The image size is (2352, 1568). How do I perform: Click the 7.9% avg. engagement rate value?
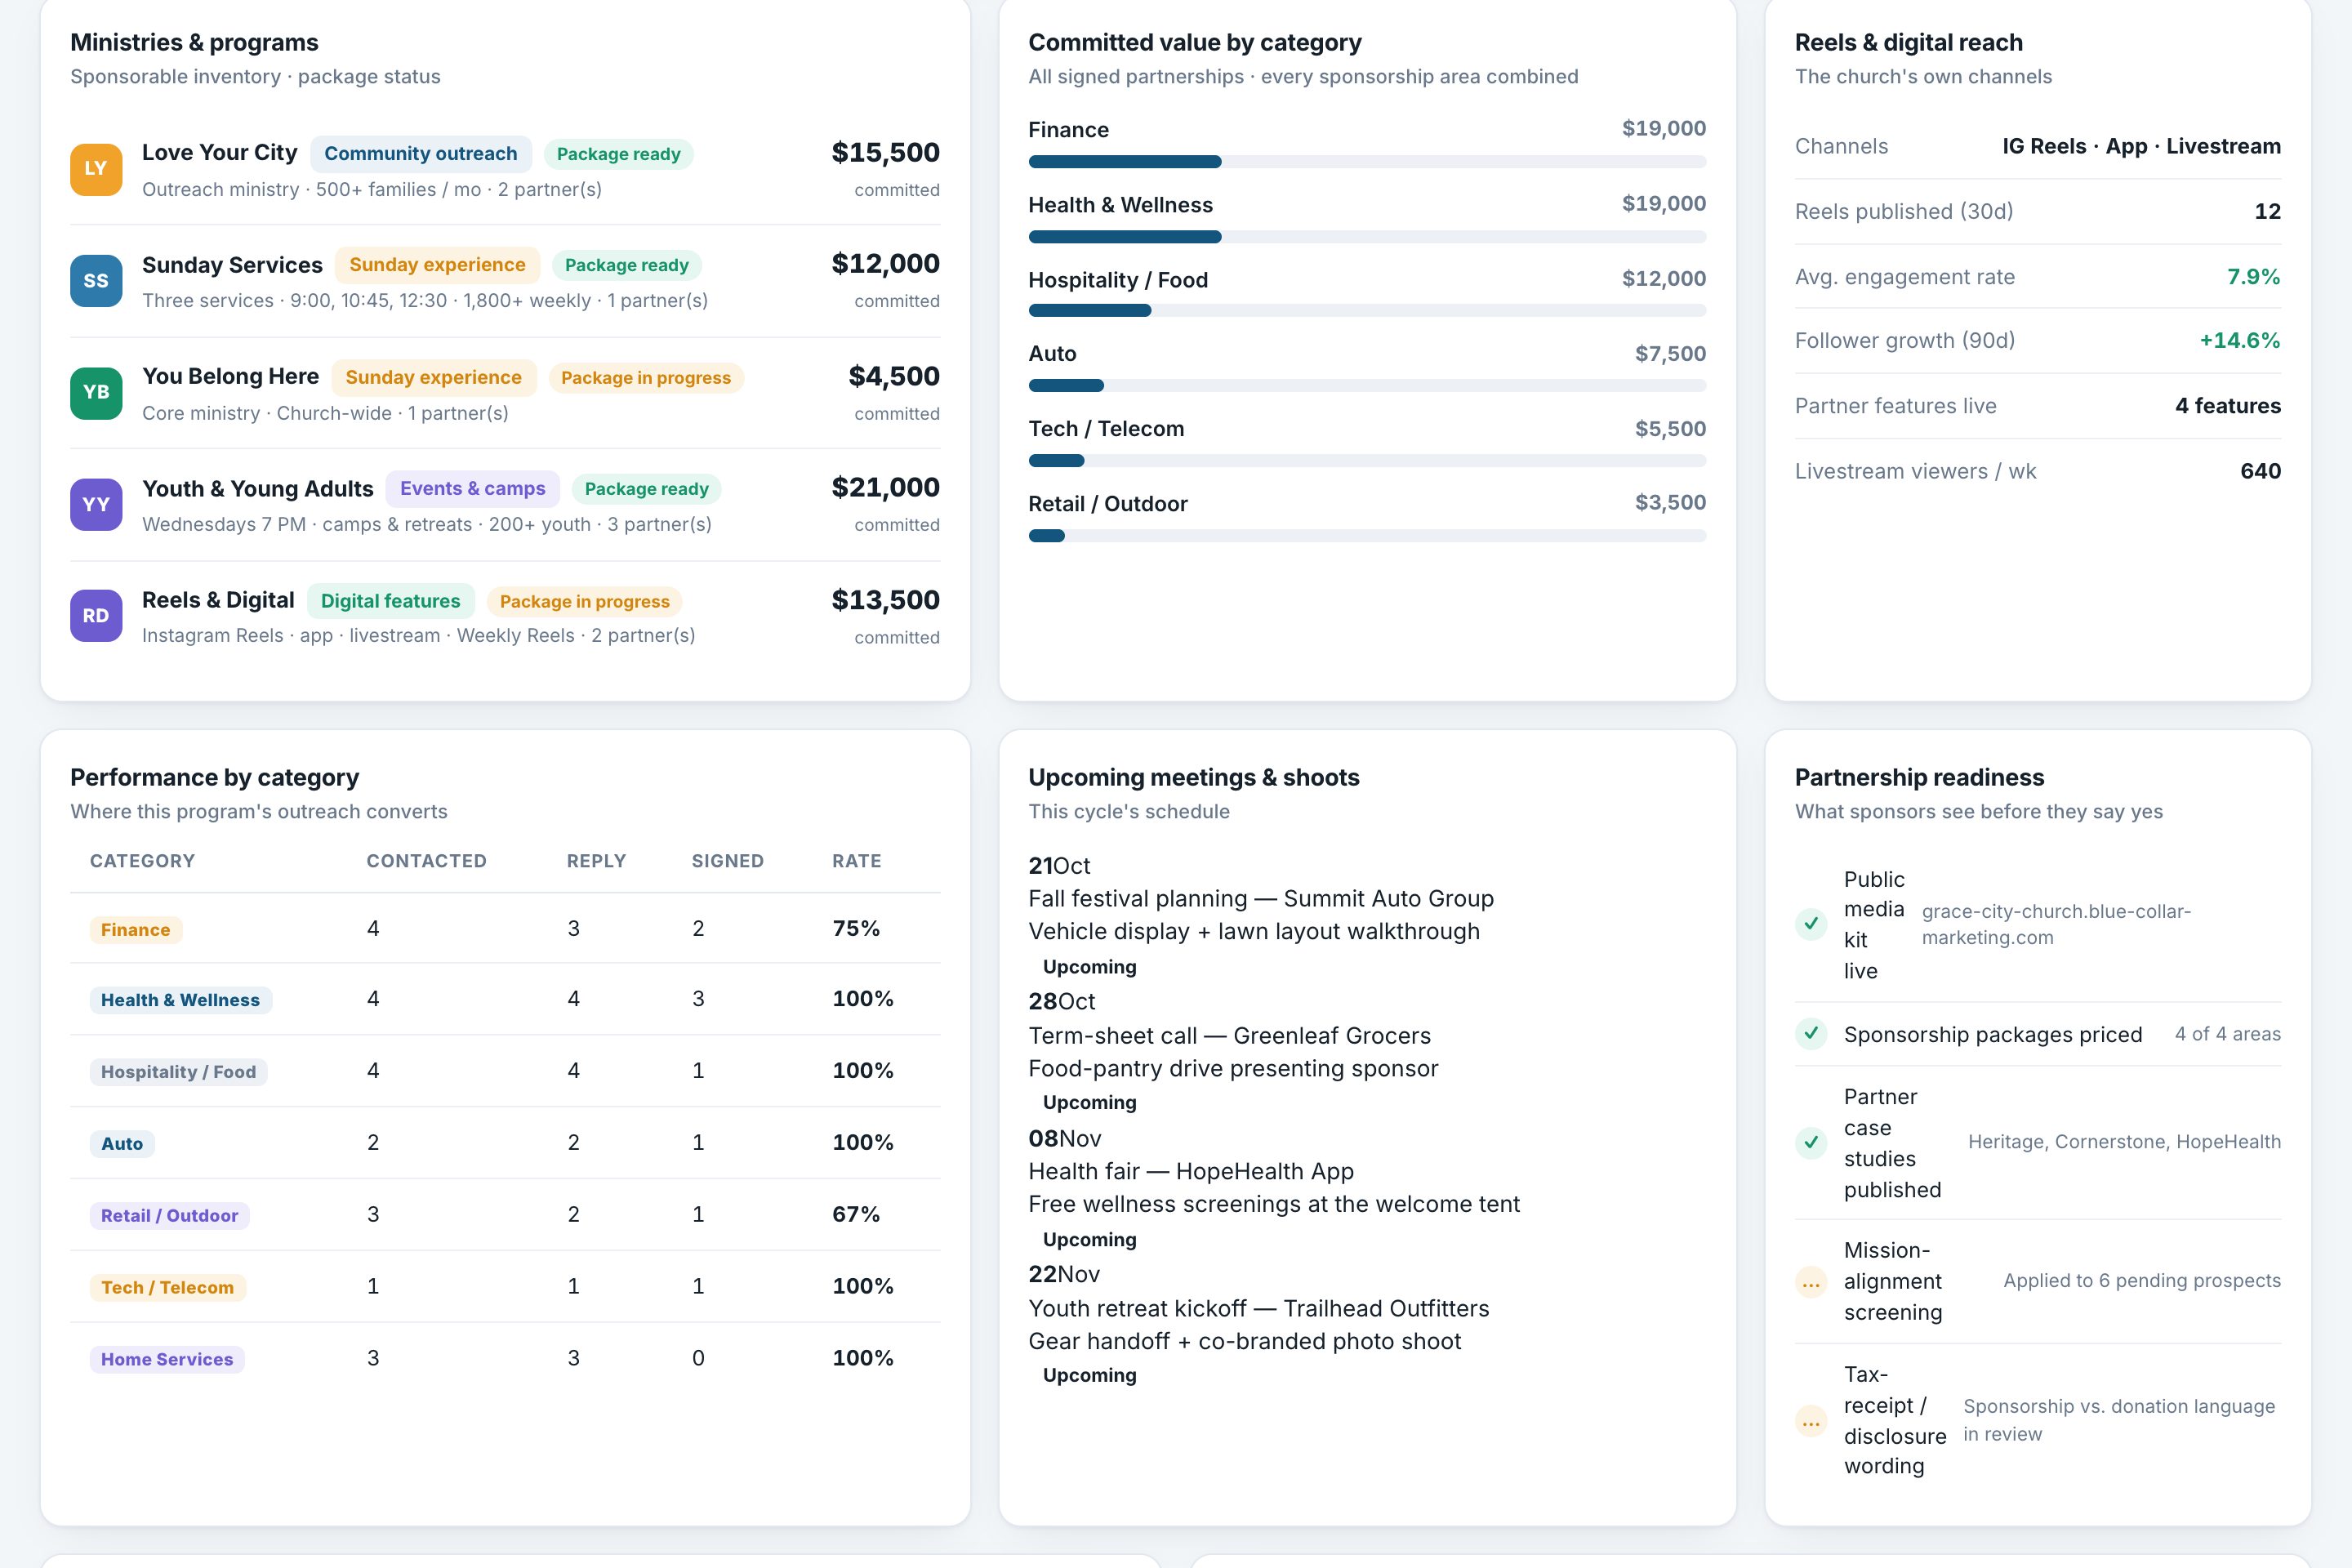click(x=2254, y=277)
